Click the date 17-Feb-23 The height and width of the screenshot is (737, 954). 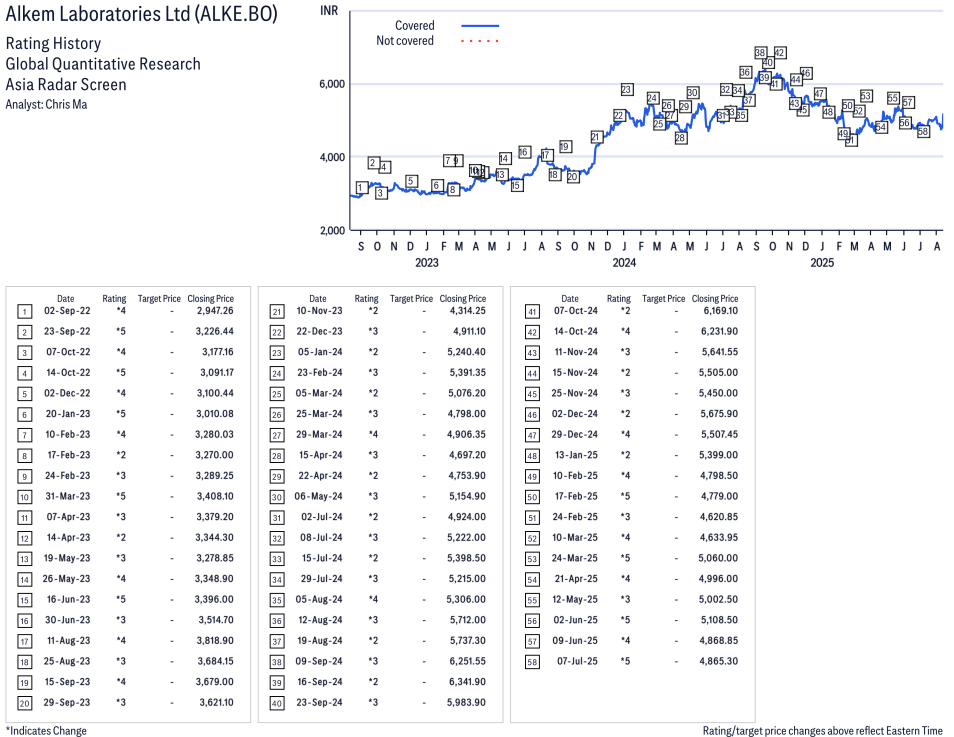point(69,455)
